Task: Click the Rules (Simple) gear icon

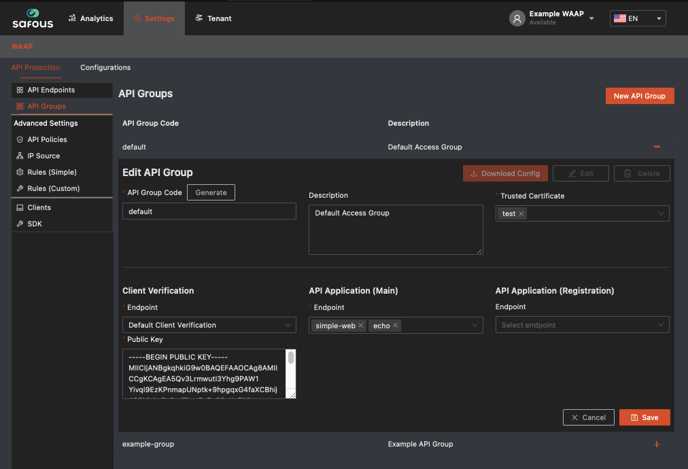Action: (x=20, y=172)
